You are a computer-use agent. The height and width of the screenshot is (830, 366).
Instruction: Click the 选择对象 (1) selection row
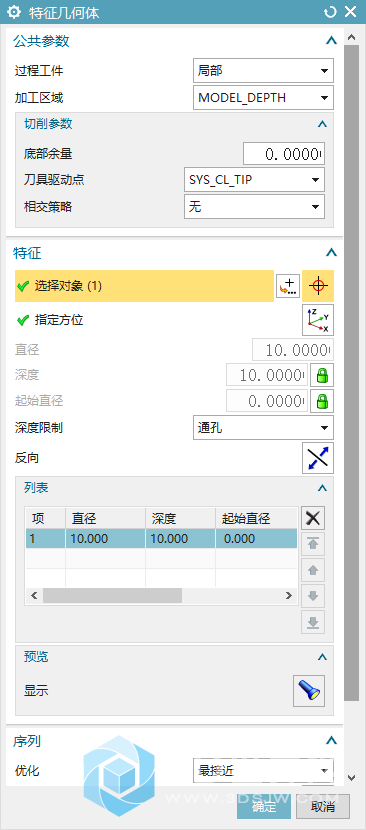[x=145, y=286]
